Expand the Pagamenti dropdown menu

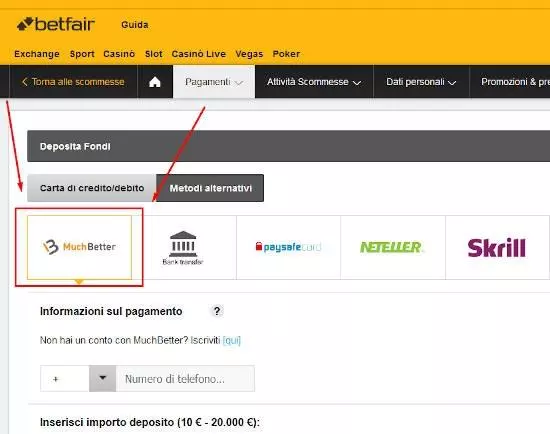pos(214,82)
